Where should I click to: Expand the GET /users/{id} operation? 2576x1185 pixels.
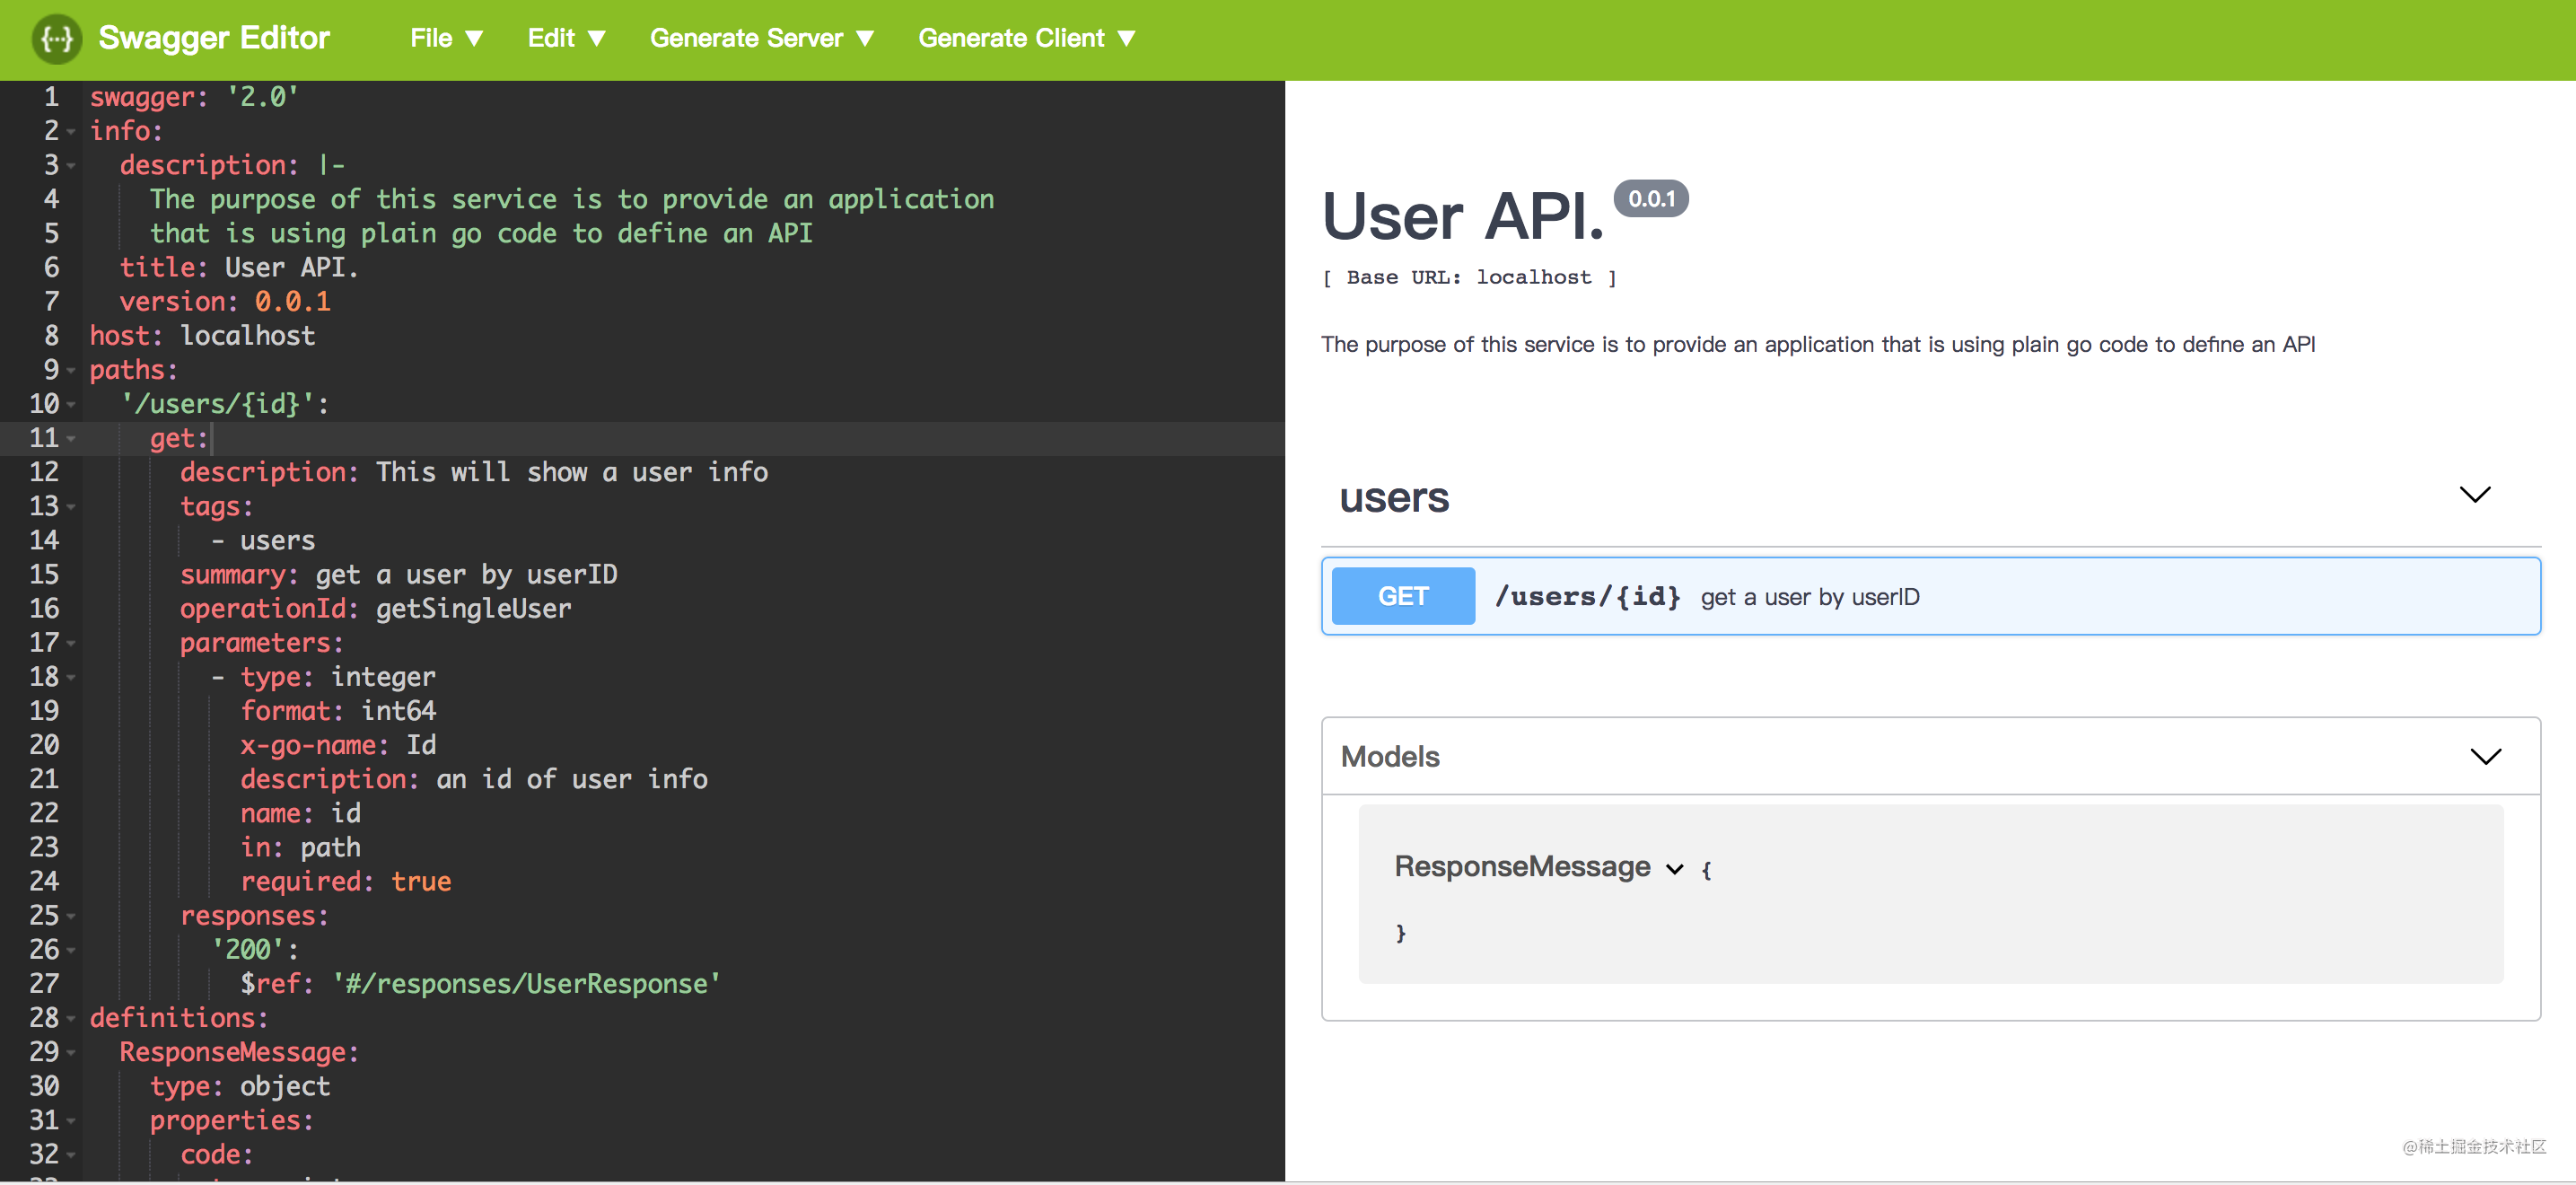[1930, 596]
